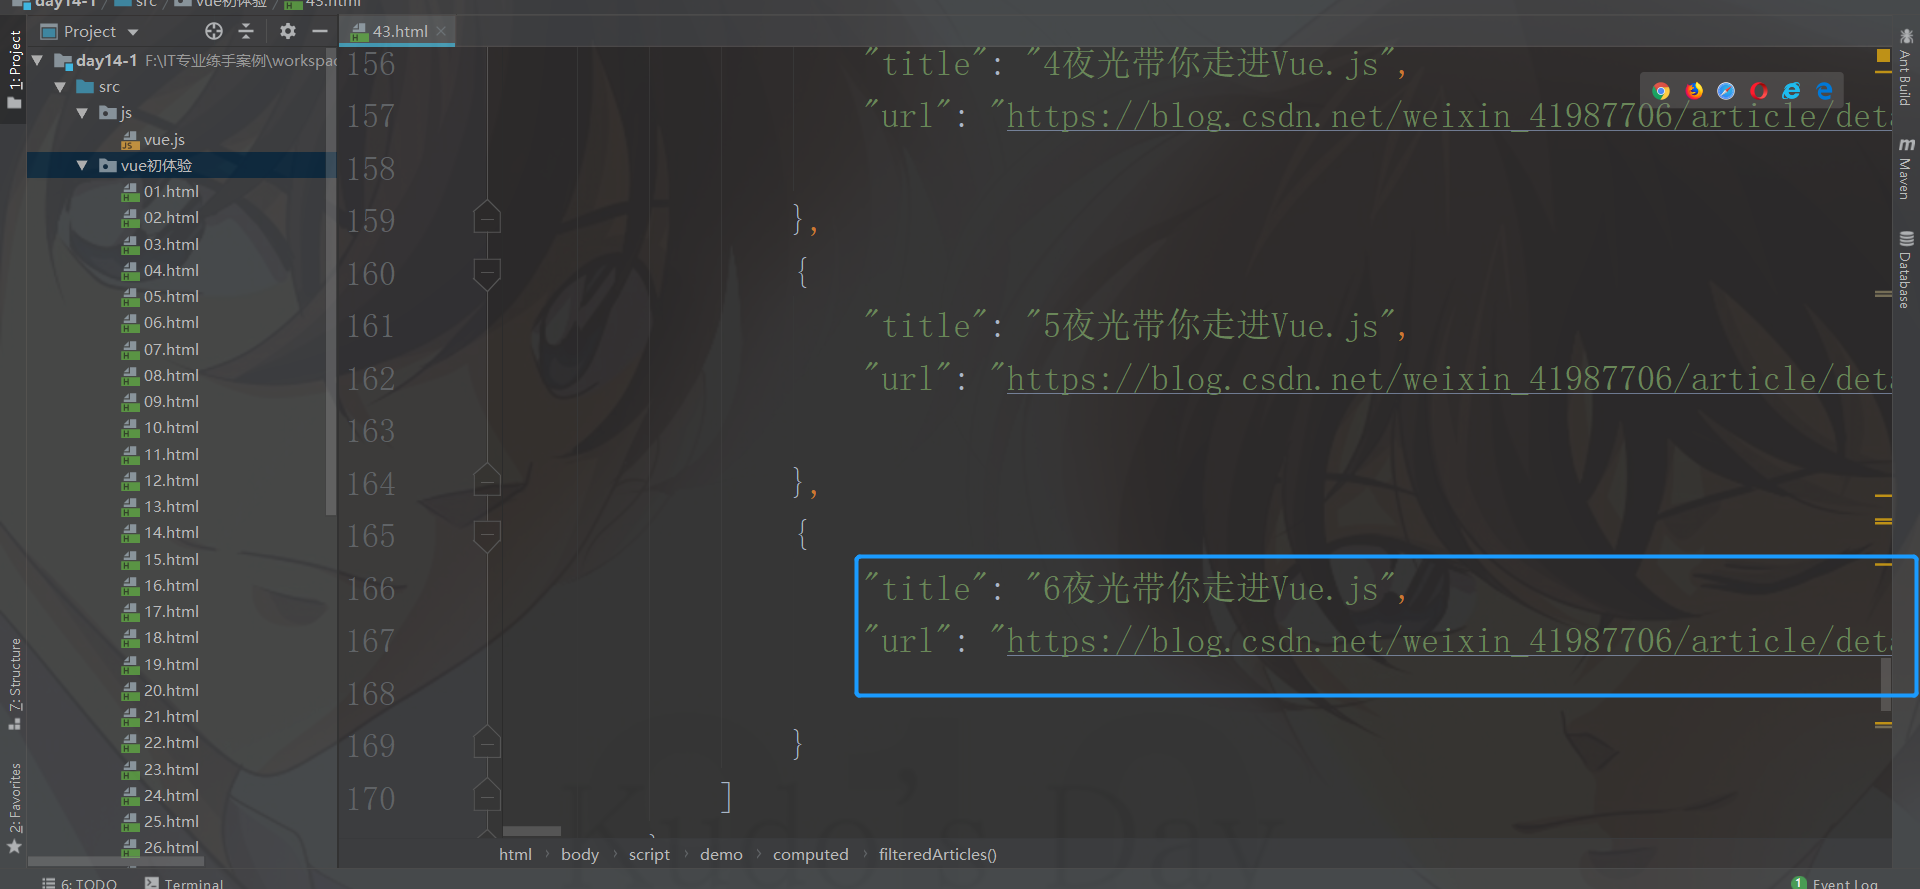The image size is (1920, 889).
Task: Open file in Edge browser icon
Action: tap(1824, 91)
